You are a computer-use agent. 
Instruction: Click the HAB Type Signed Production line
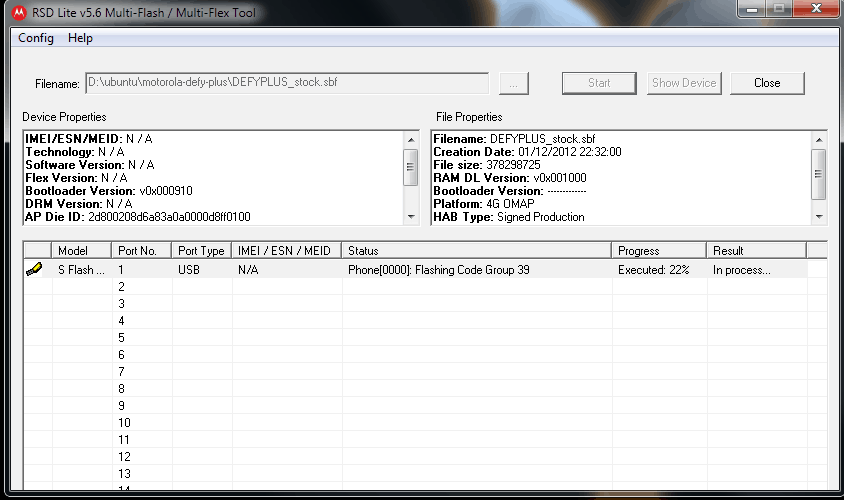[509, 217]
